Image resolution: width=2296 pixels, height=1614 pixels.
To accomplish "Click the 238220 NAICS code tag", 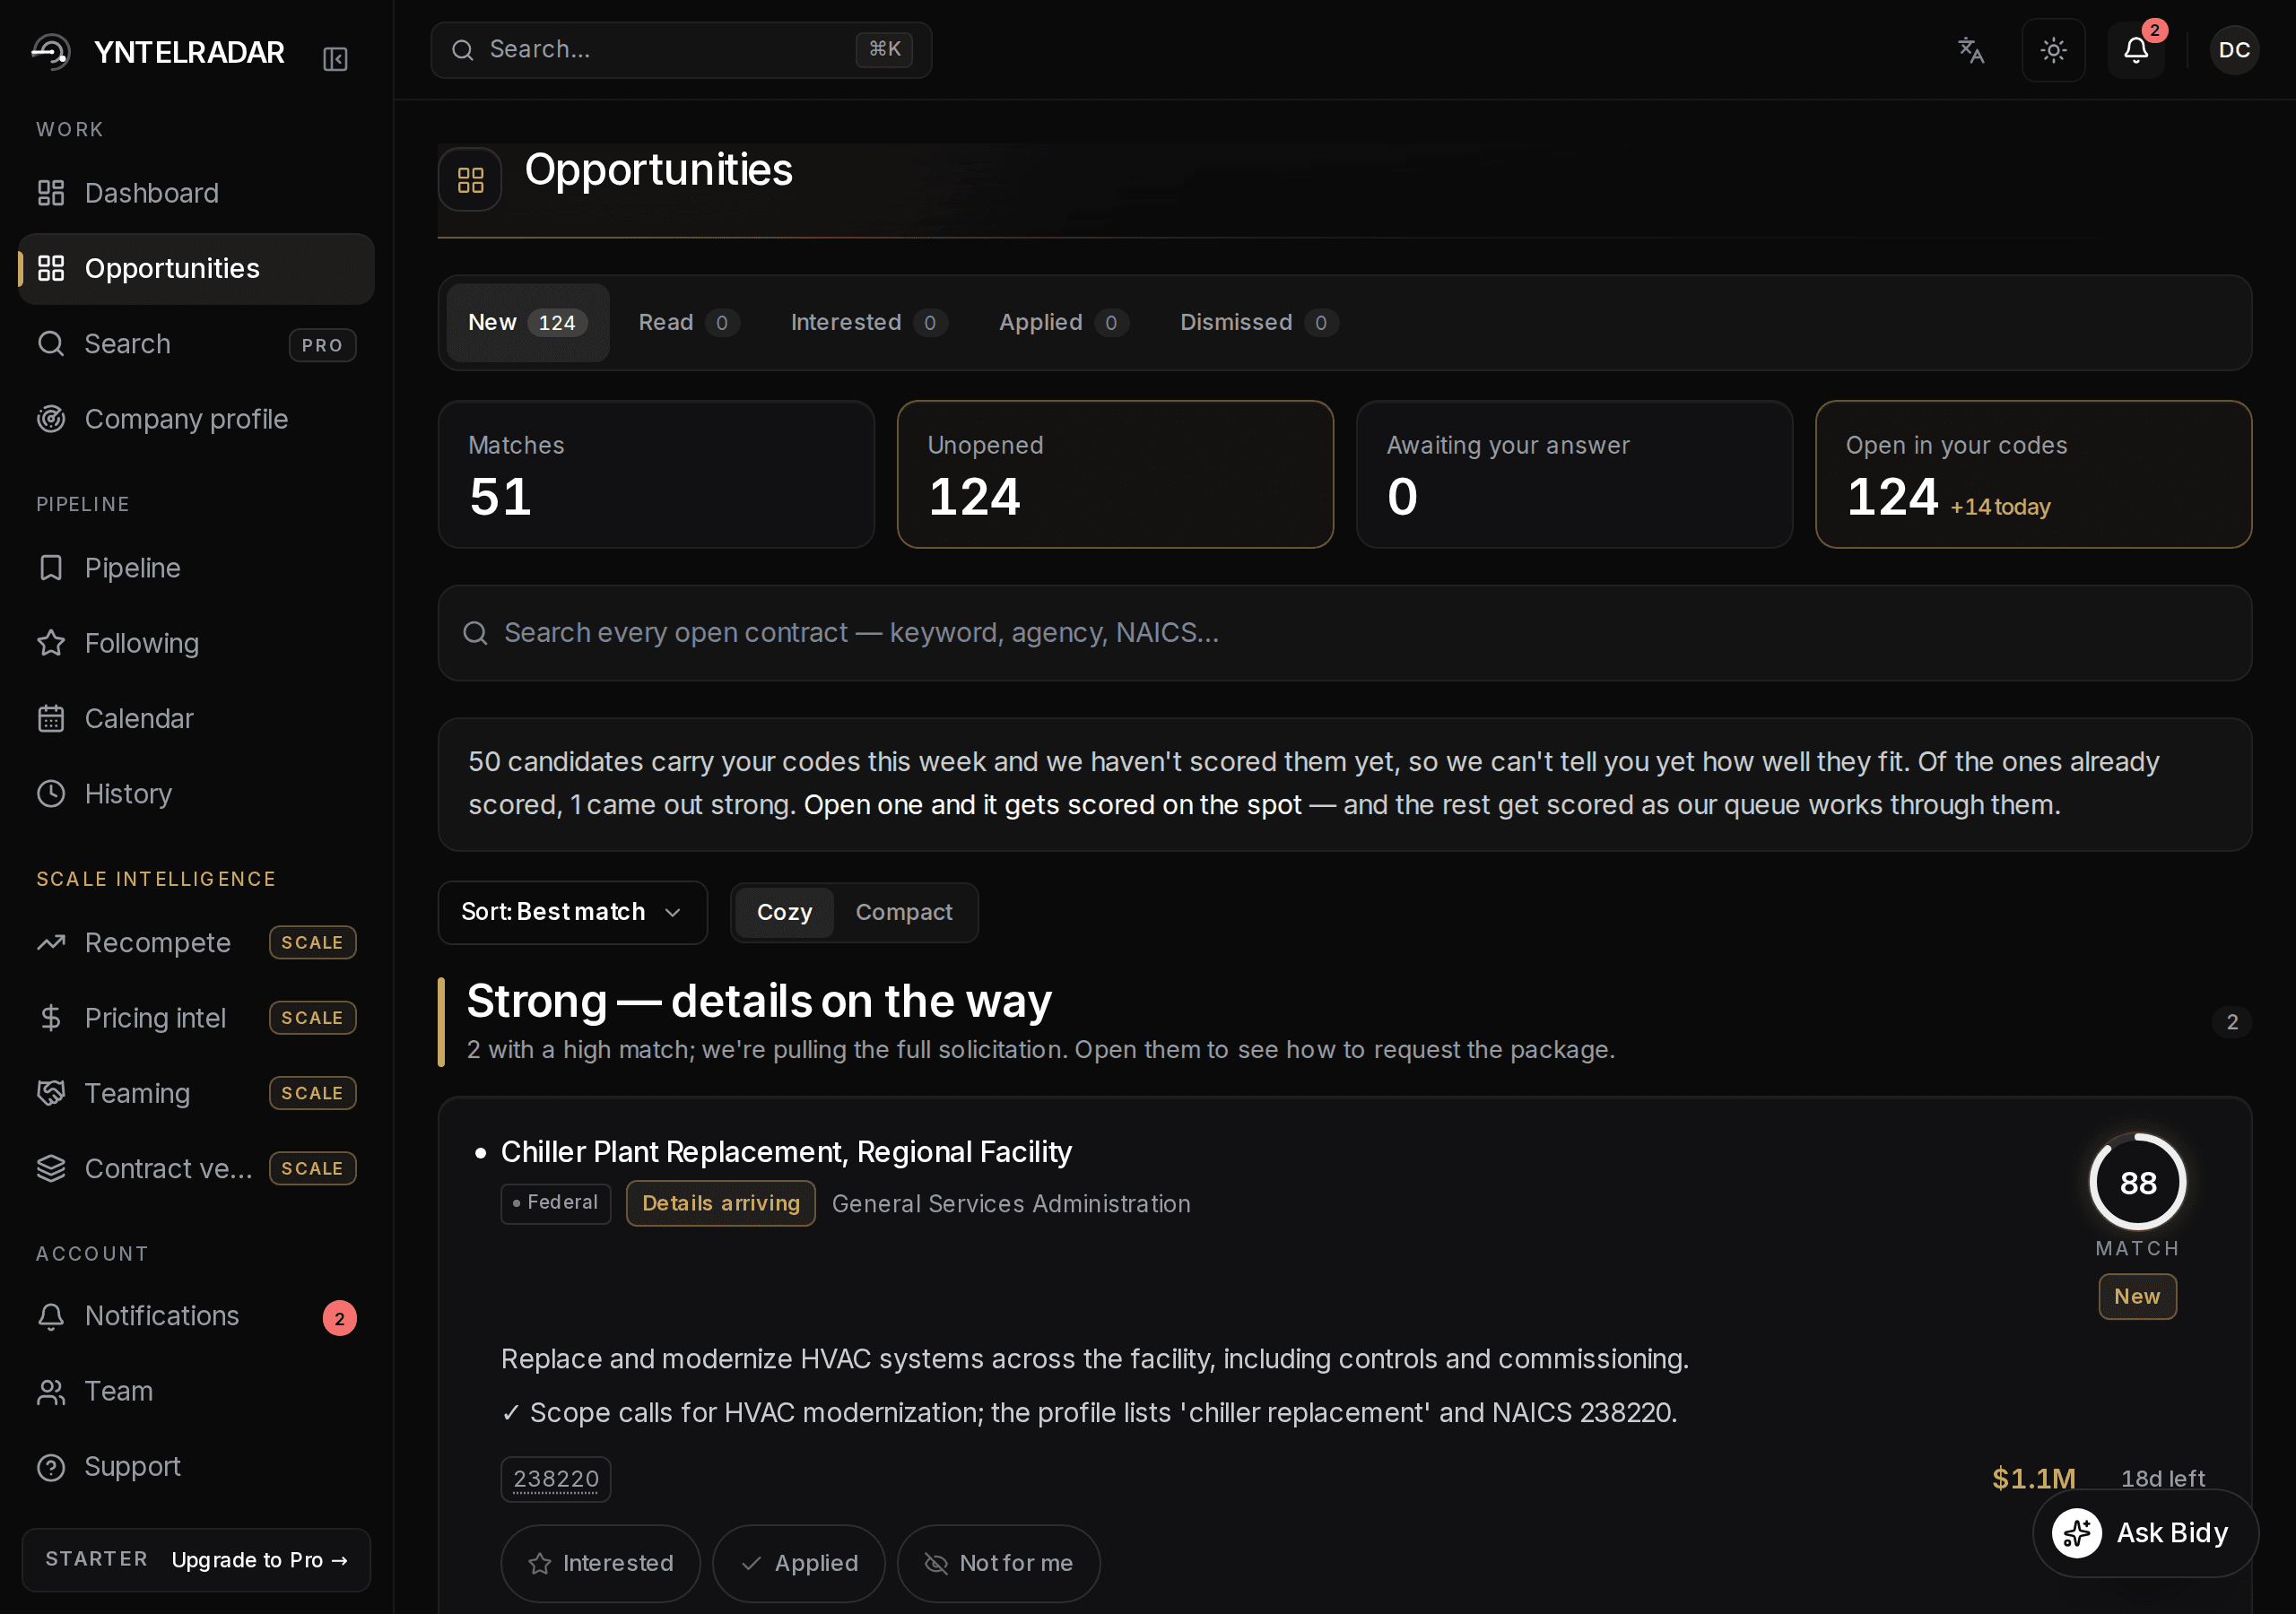I will (555, 1479).
